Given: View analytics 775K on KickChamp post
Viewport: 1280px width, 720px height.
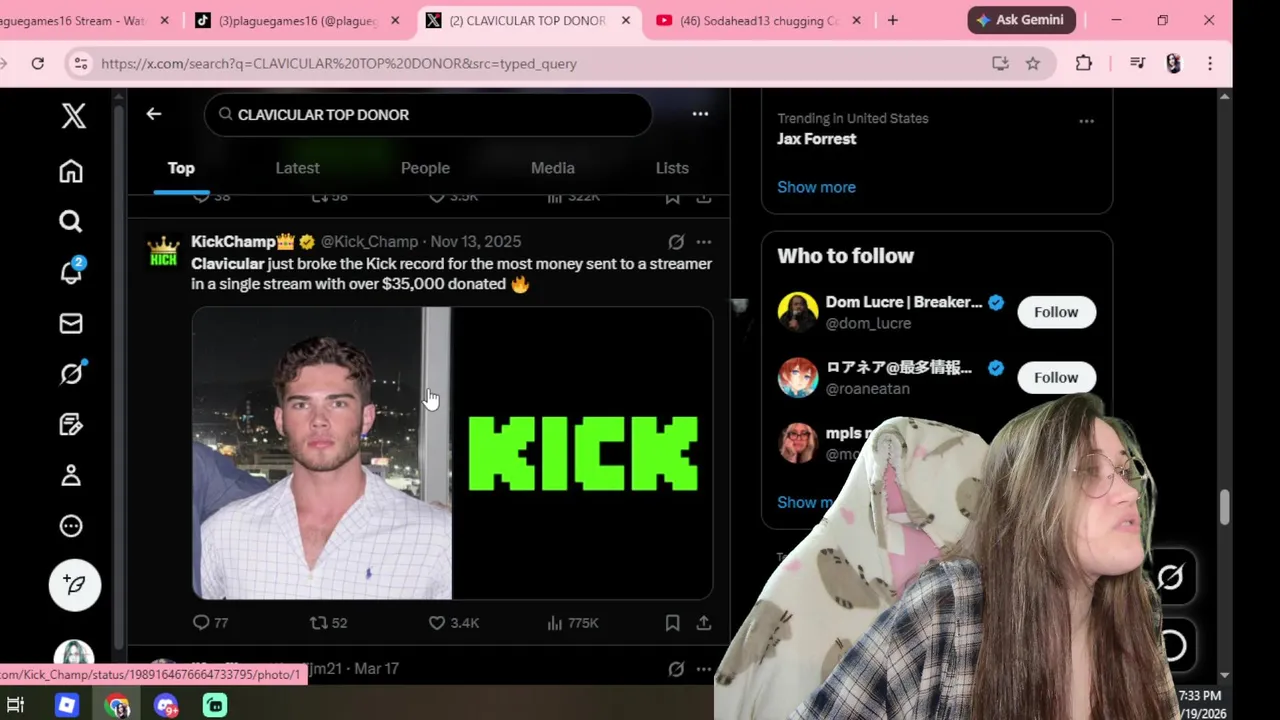Looking at the screenshot, I should tap(572, 623).
